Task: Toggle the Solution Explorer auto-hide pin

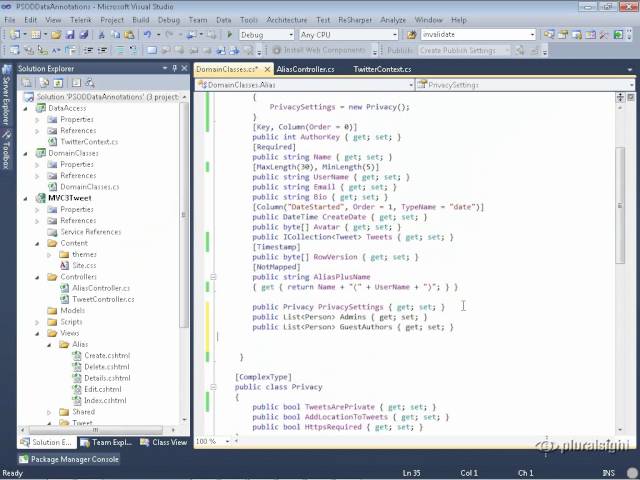Action: (175, 69)
